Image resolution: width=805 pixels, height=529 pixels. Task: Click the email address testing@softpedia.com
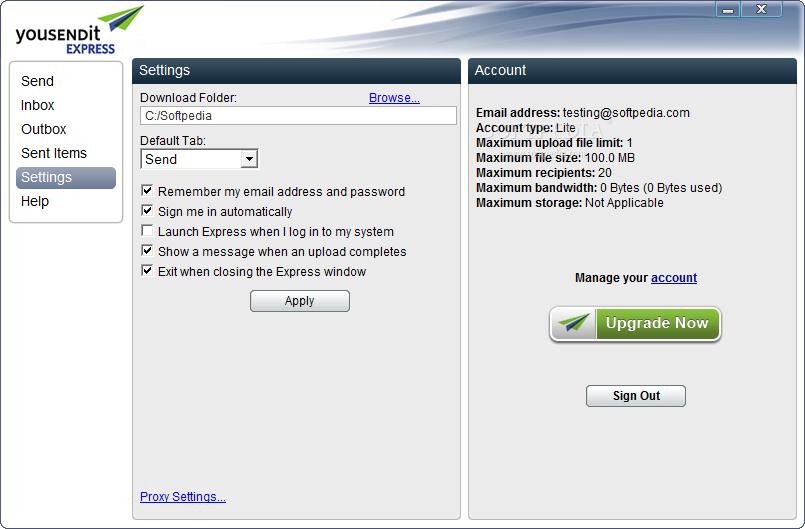[626, 113]
